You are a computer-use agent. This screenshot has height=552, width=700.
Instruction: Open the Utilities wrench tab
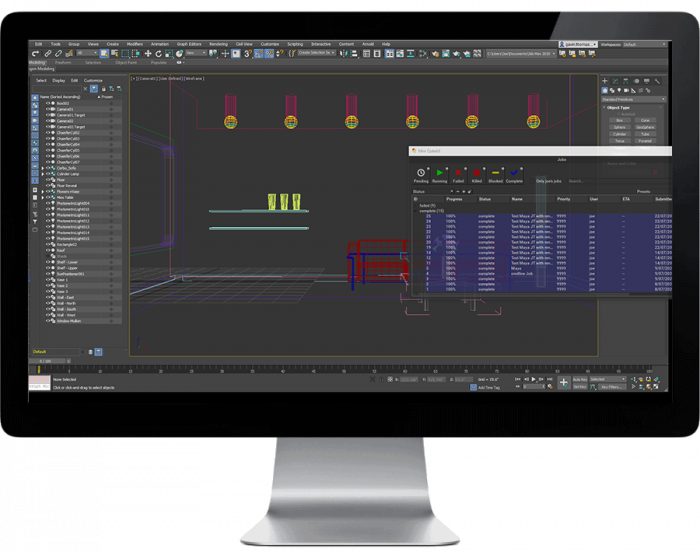(x=657, y=81)
